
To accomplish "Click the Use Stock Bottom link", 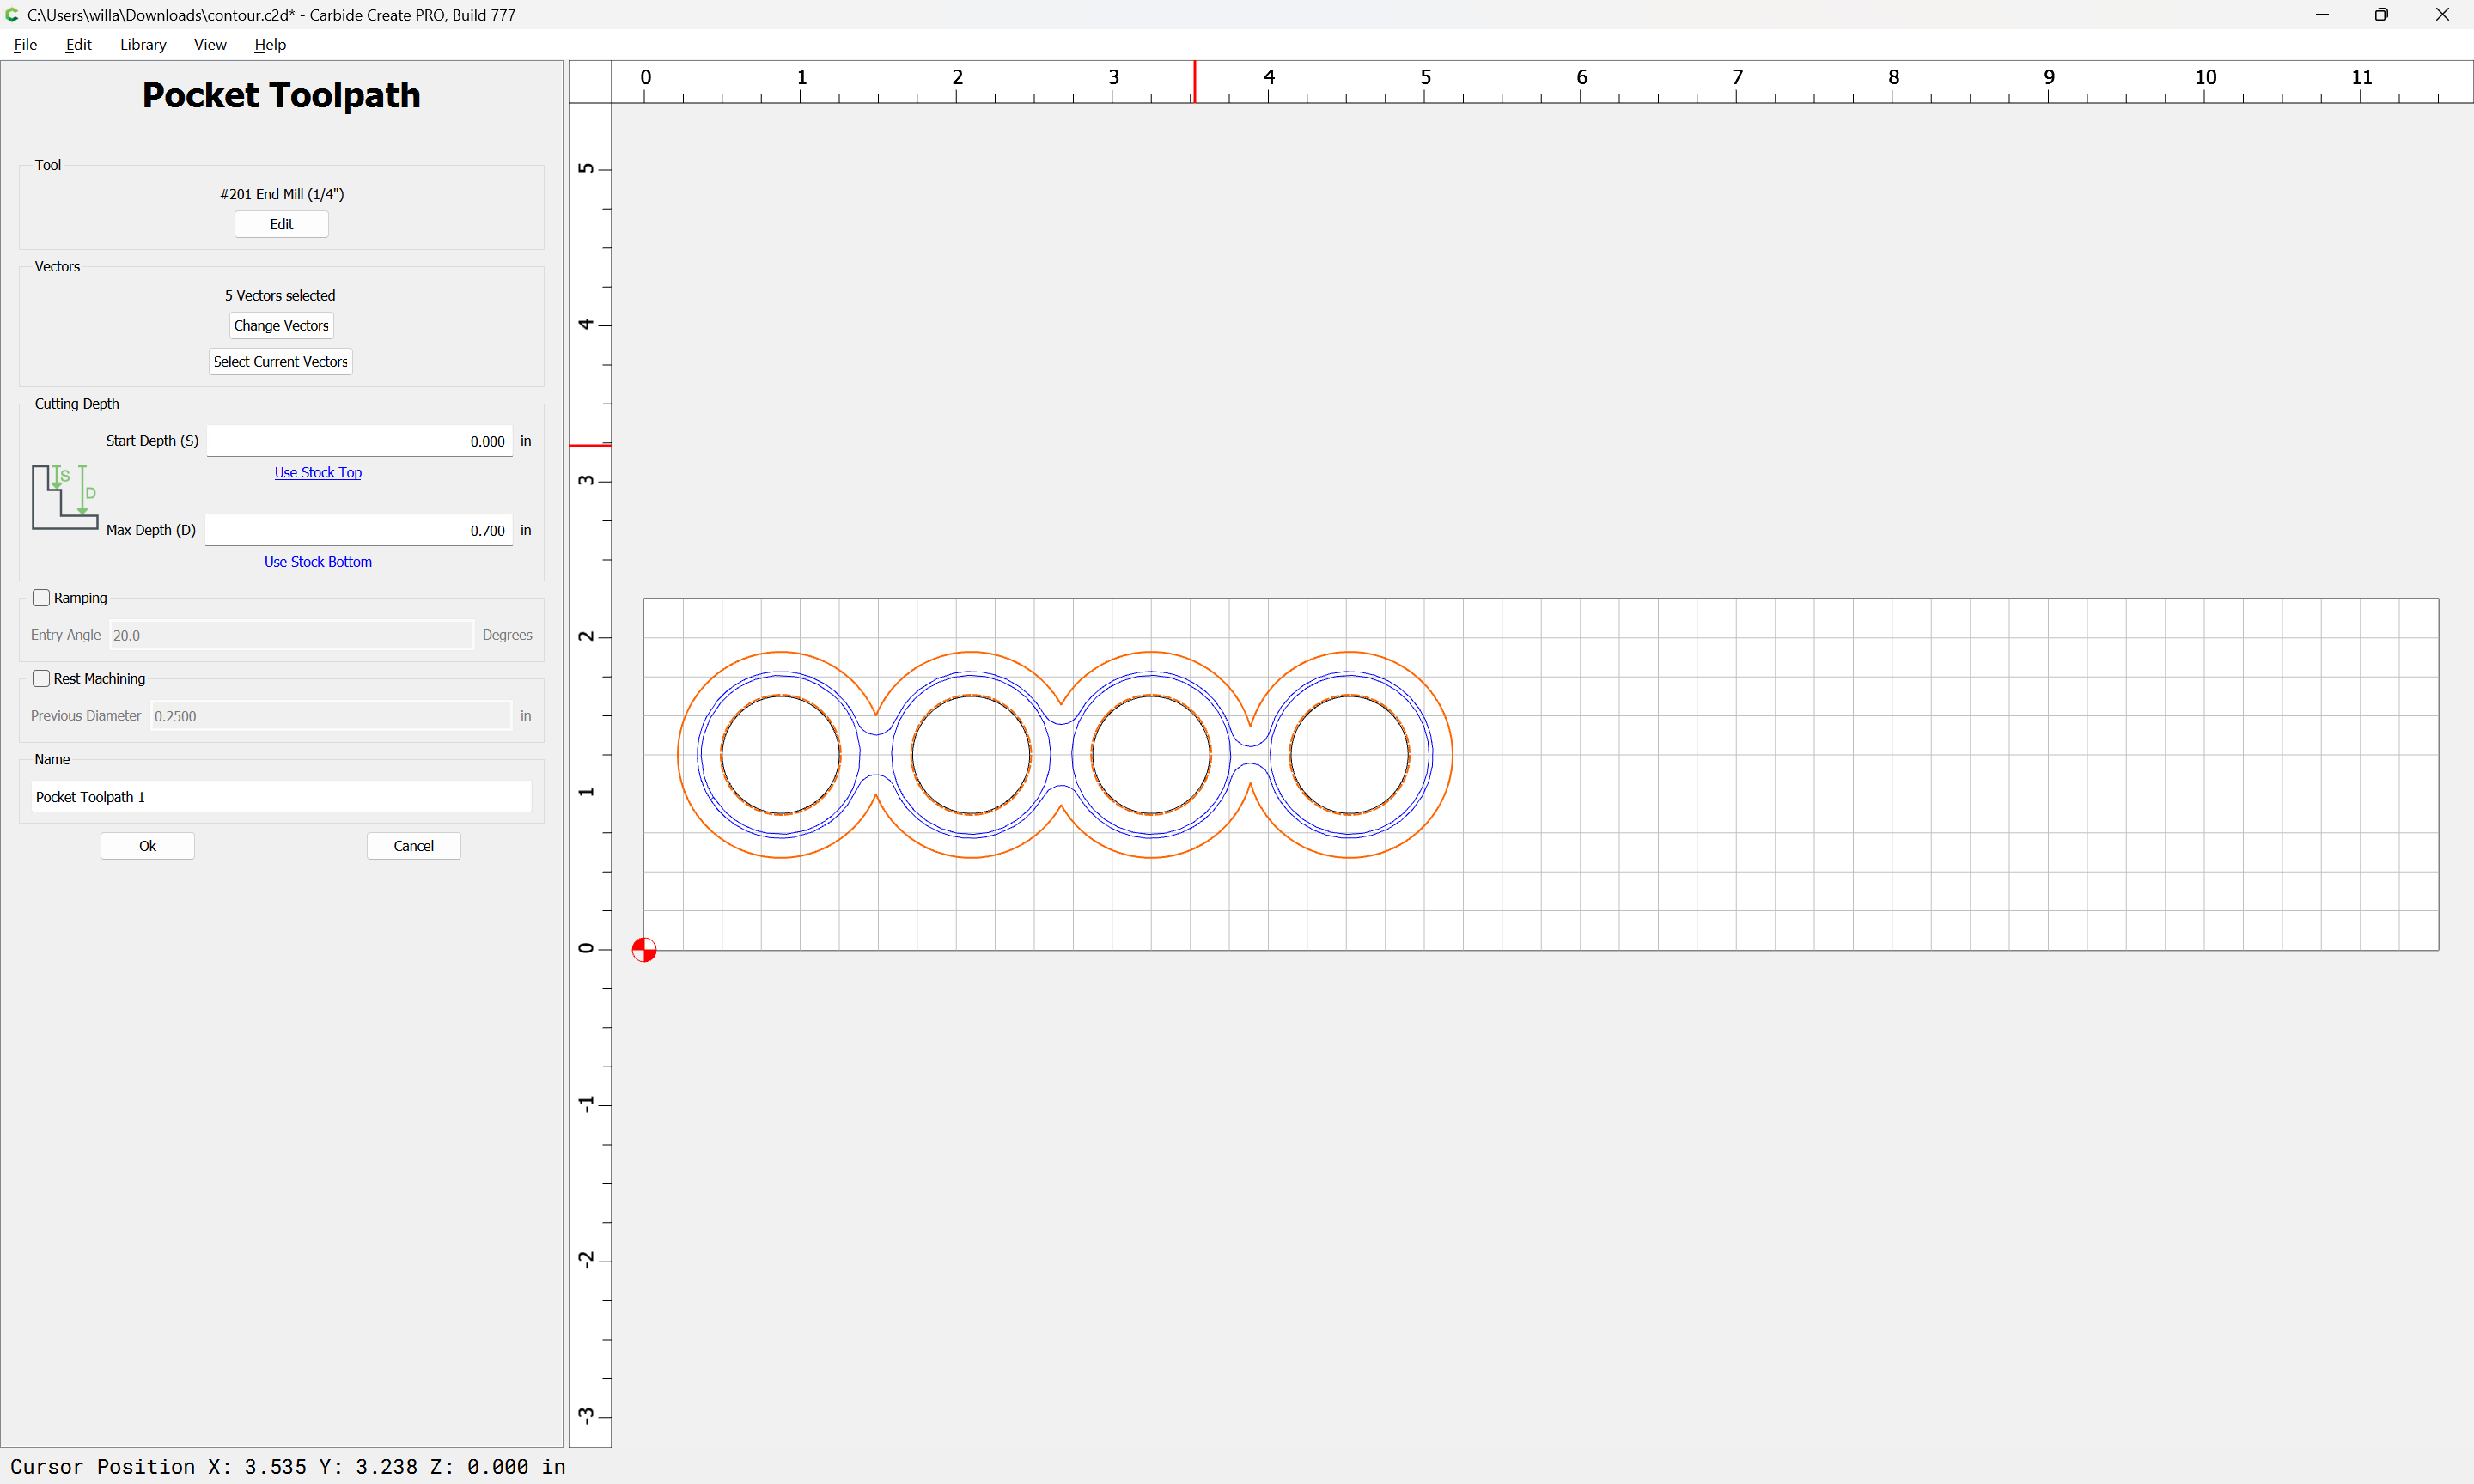I will (x=318, y=562).
